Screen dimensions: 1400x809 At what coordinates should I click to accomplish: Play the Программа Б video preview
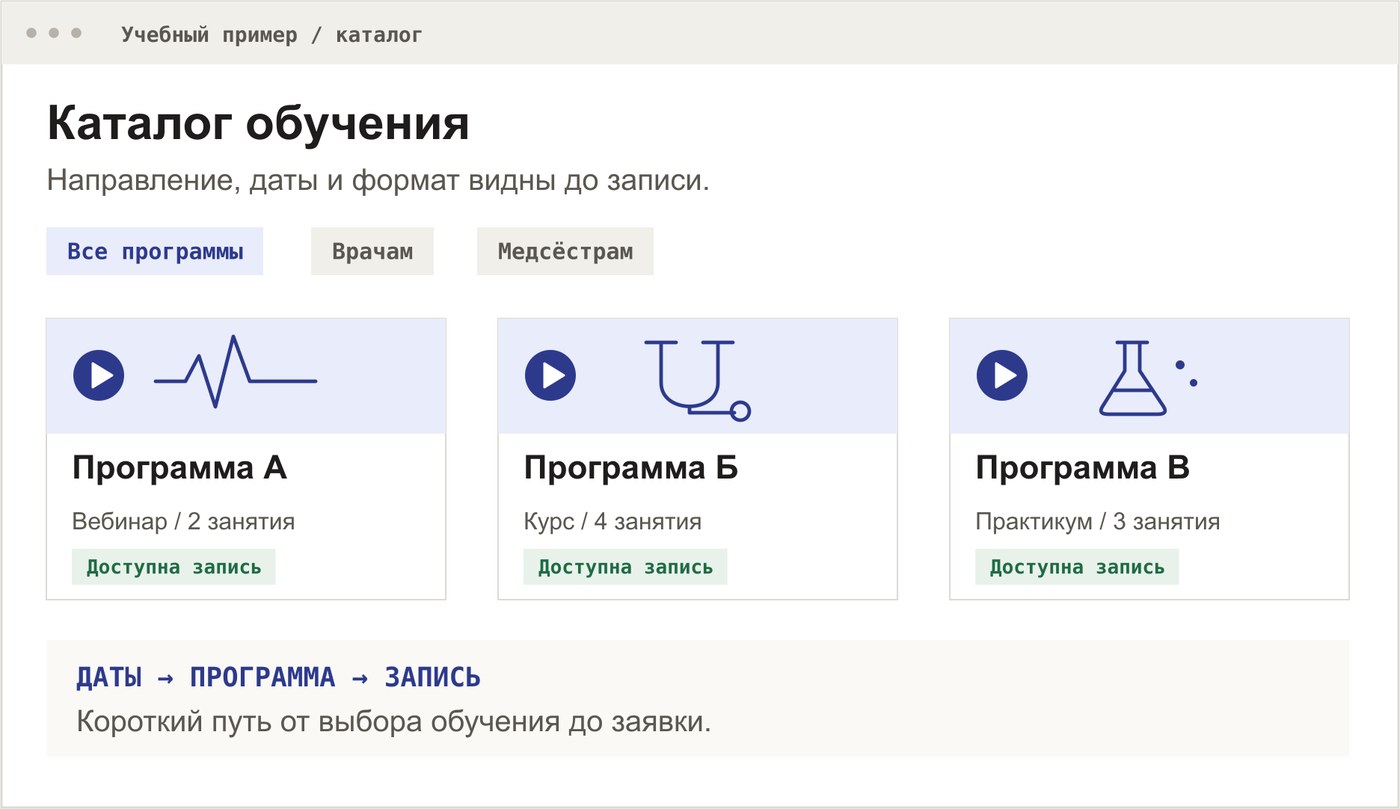551,376
